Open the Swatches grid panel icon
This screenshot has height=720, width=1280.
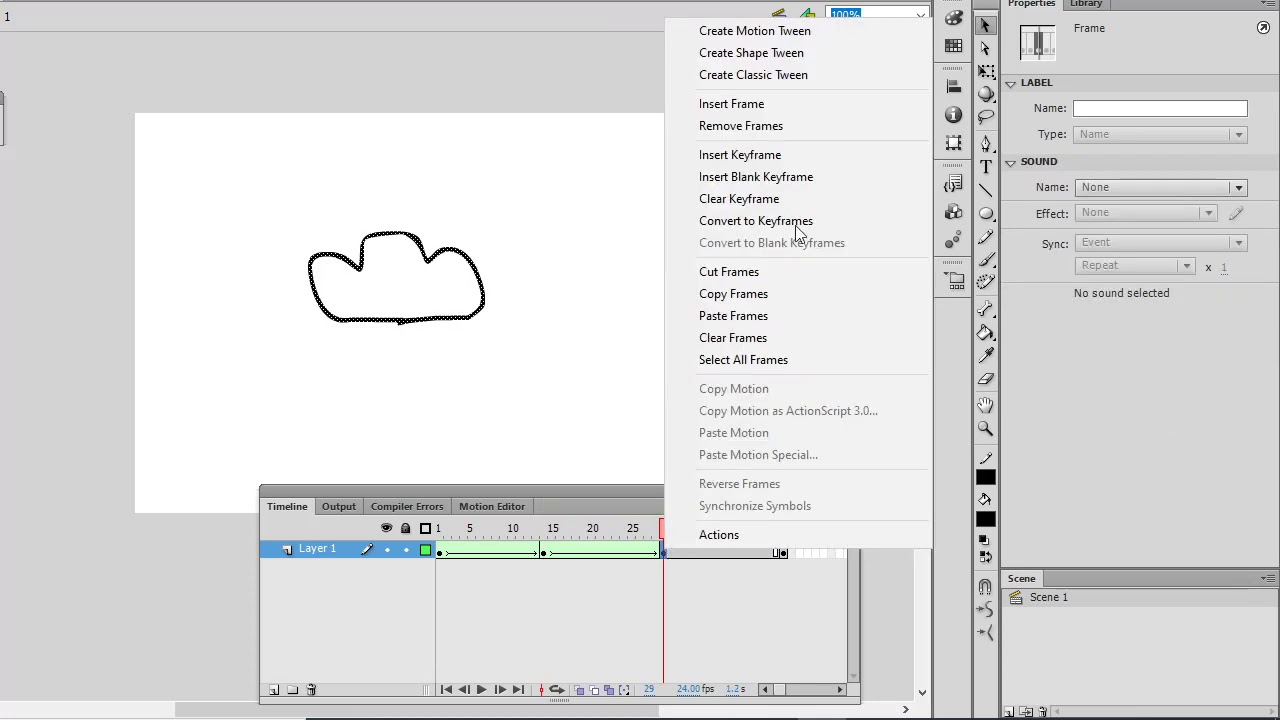(x=954, y=46)
